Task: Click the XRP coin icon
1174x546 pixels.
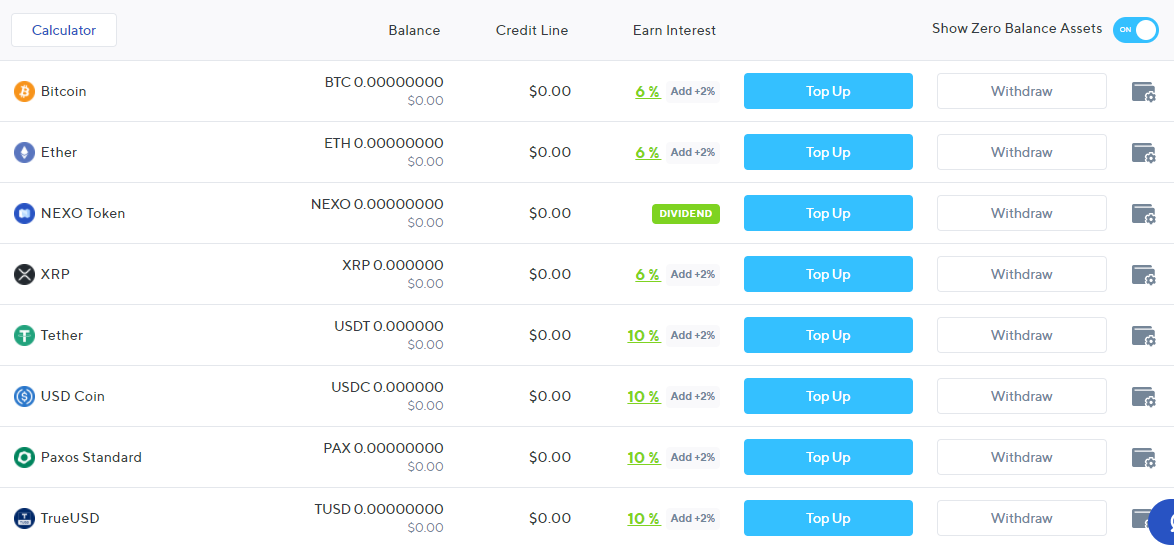Action: 25,274
